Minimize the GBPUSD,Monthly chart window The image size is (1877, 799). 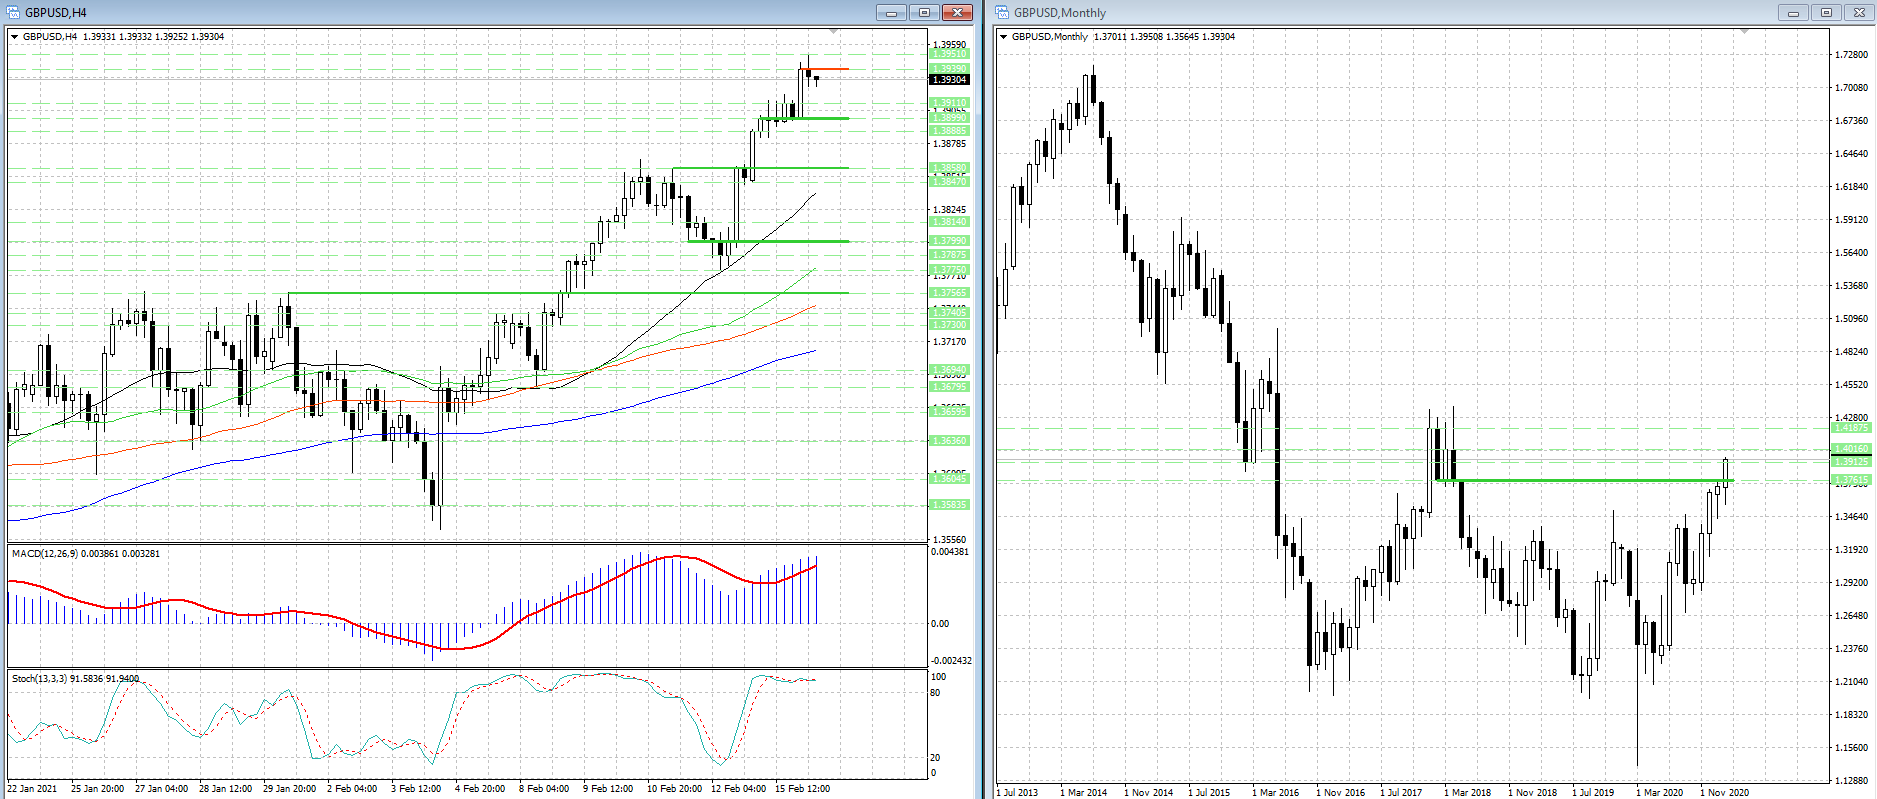(1793, 12)
